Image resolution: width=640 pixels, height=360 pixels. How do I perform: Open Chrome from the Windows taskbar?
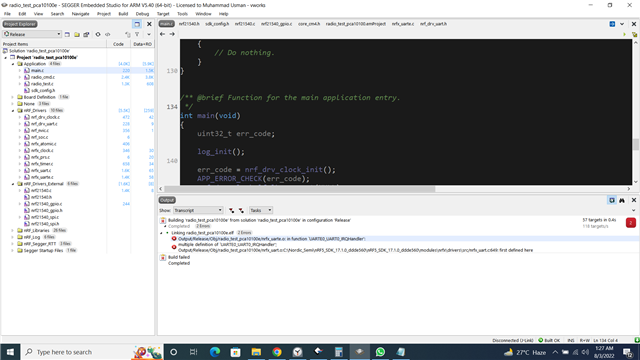[x=277, y=352]
